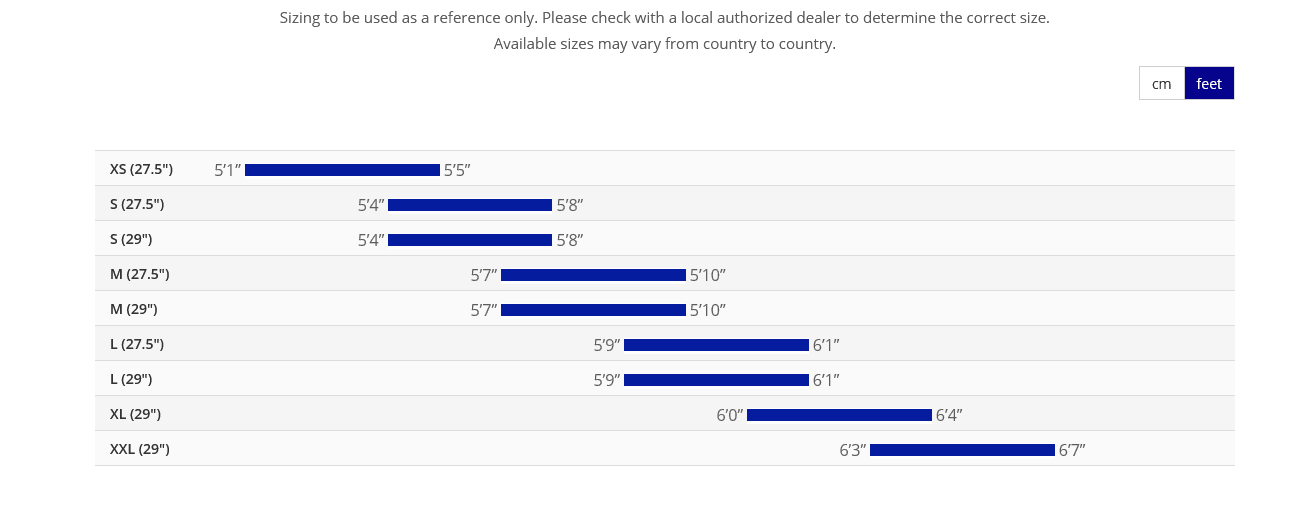Click the XXL (29") height range bar
This screenshot has height=514, width=1305.
tap(962, 450)
